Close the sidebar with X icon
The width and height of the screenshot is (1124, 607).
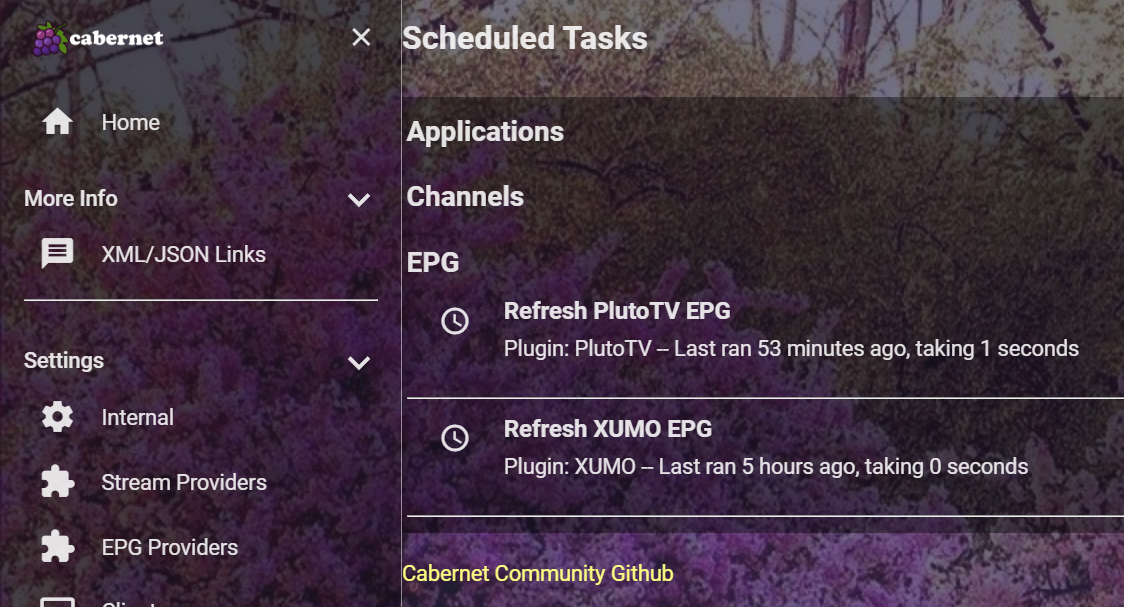click(x=361, y=38)
